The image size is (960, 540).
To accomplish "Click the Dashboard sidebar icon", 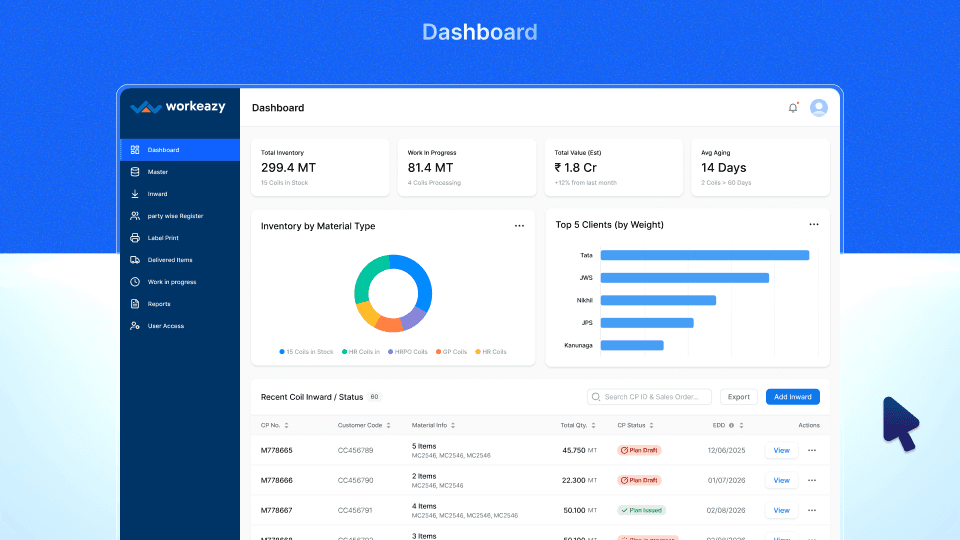I will [x=135, y=150].
